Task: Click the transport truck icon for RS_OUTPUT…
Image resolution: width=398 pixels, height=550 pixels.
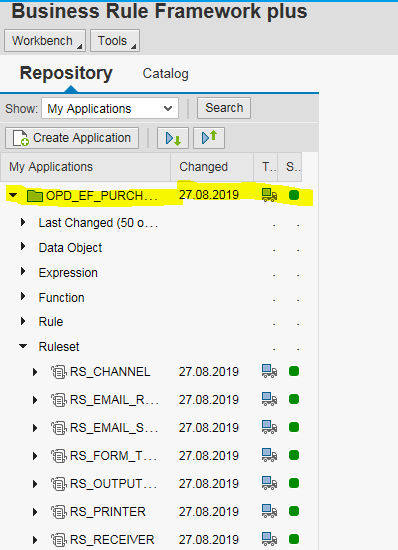Action: click(269, 483)
